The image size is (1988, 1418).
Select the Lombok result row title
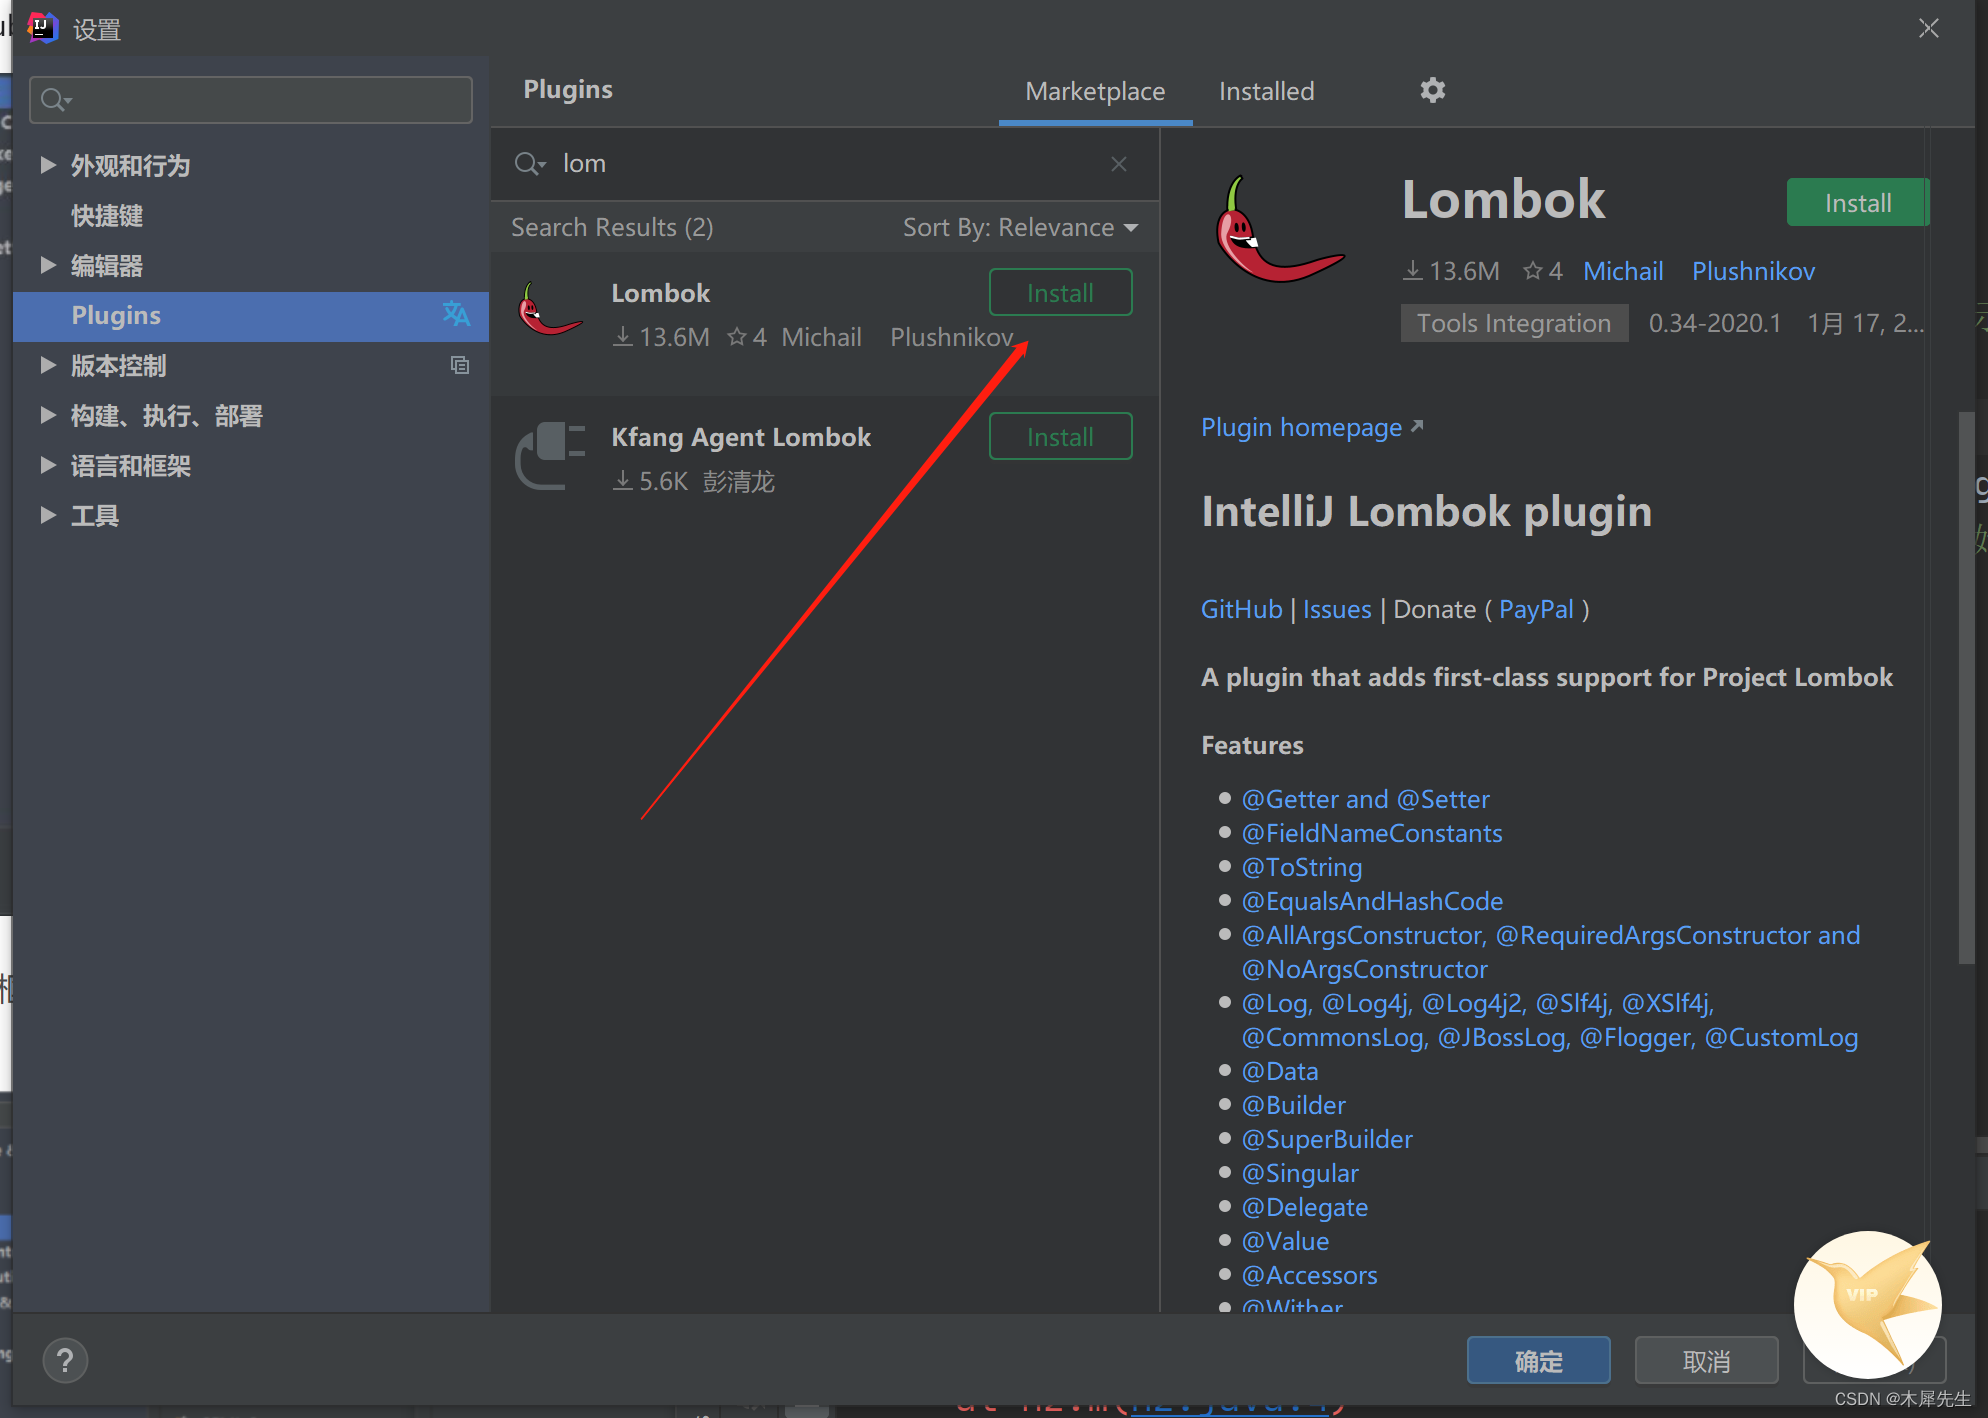[661, 293]
